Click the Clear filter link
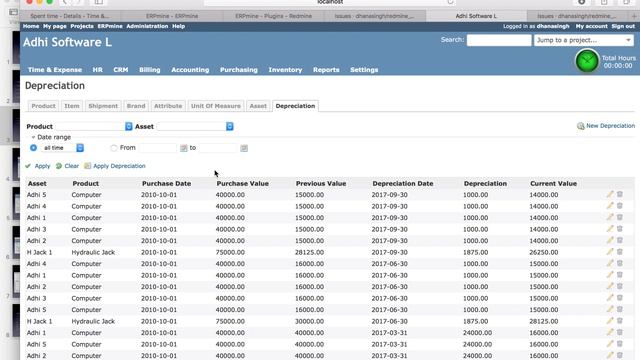 pyautogui.click(x=71, y=166)
